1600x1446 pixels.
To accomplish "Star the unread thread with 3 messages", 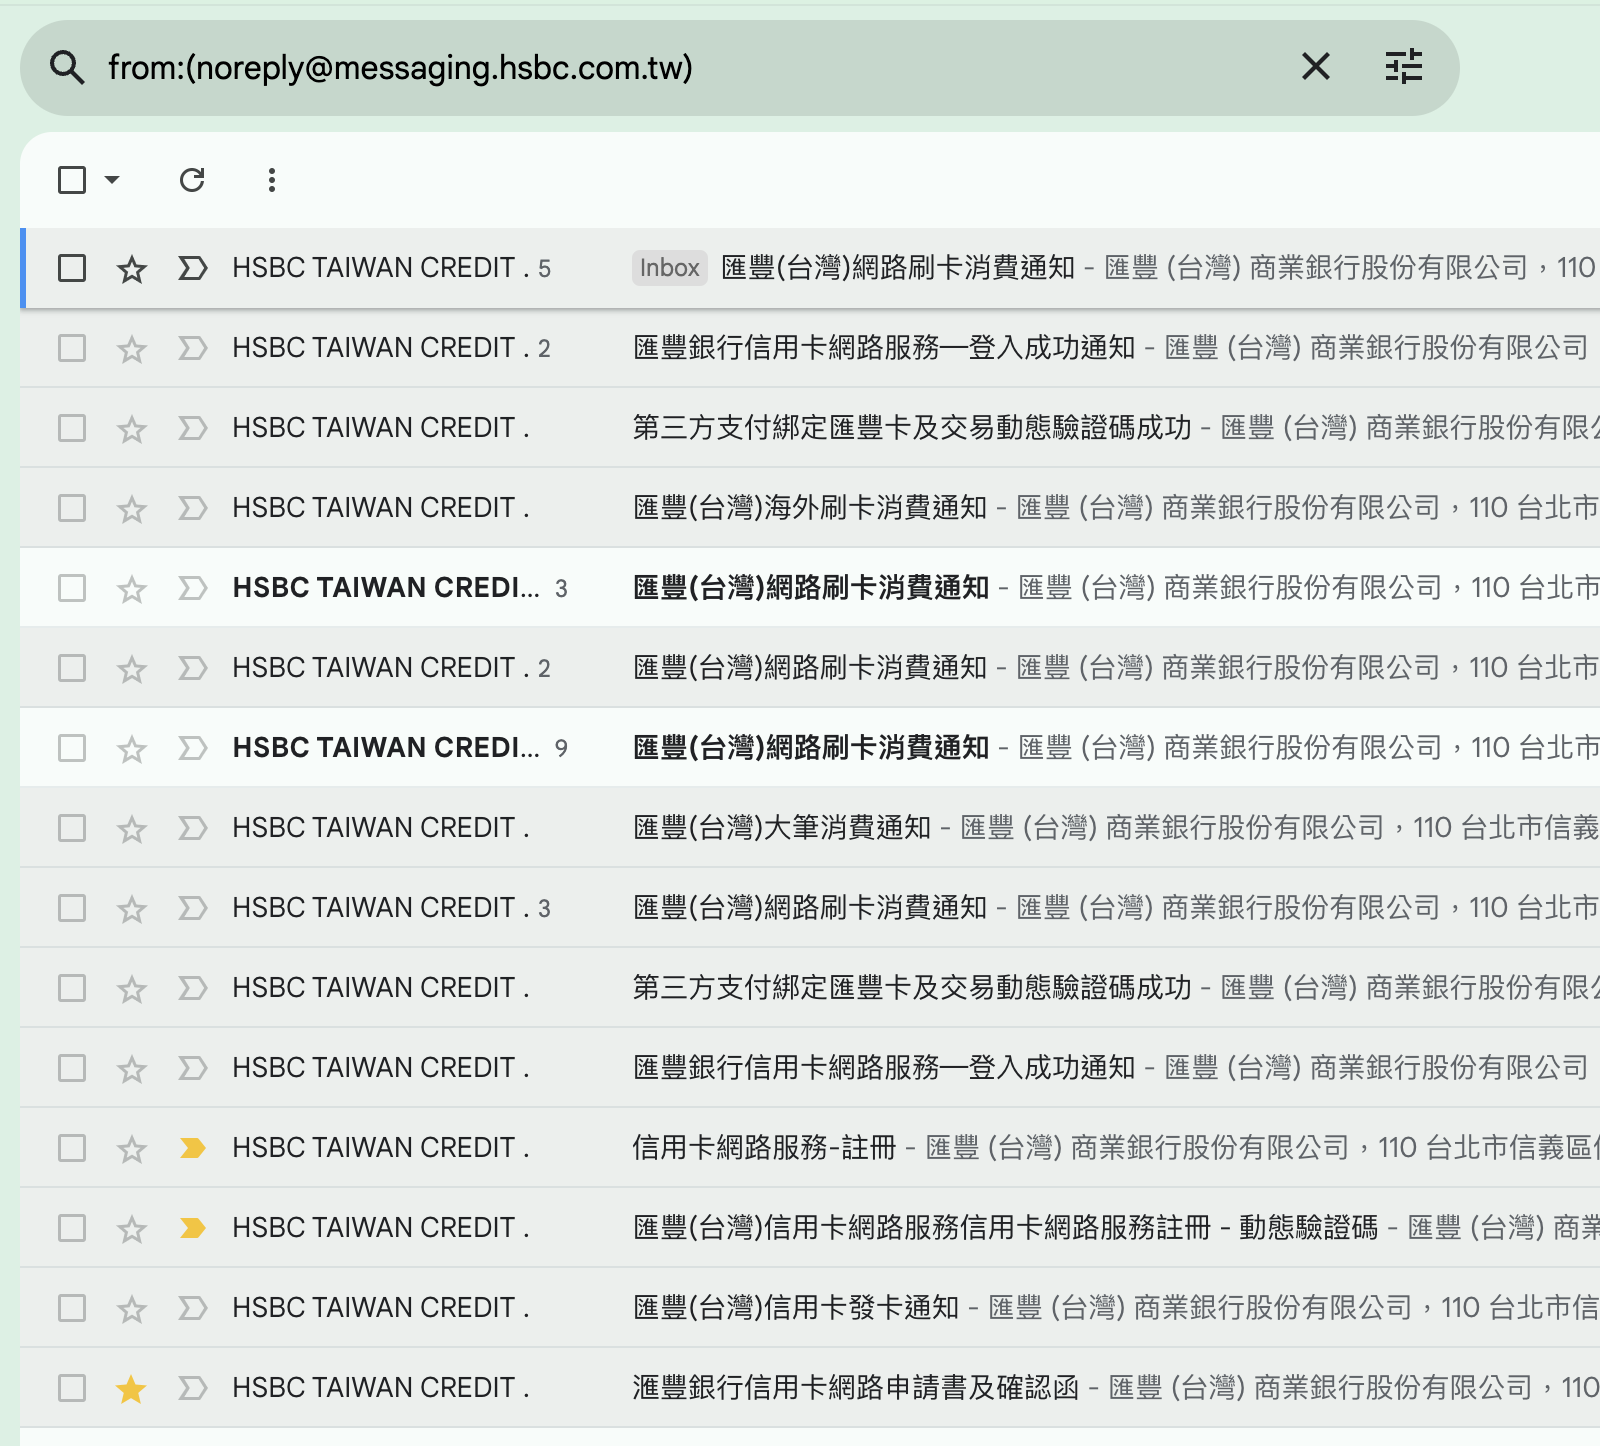I will [x=132, y=589].
